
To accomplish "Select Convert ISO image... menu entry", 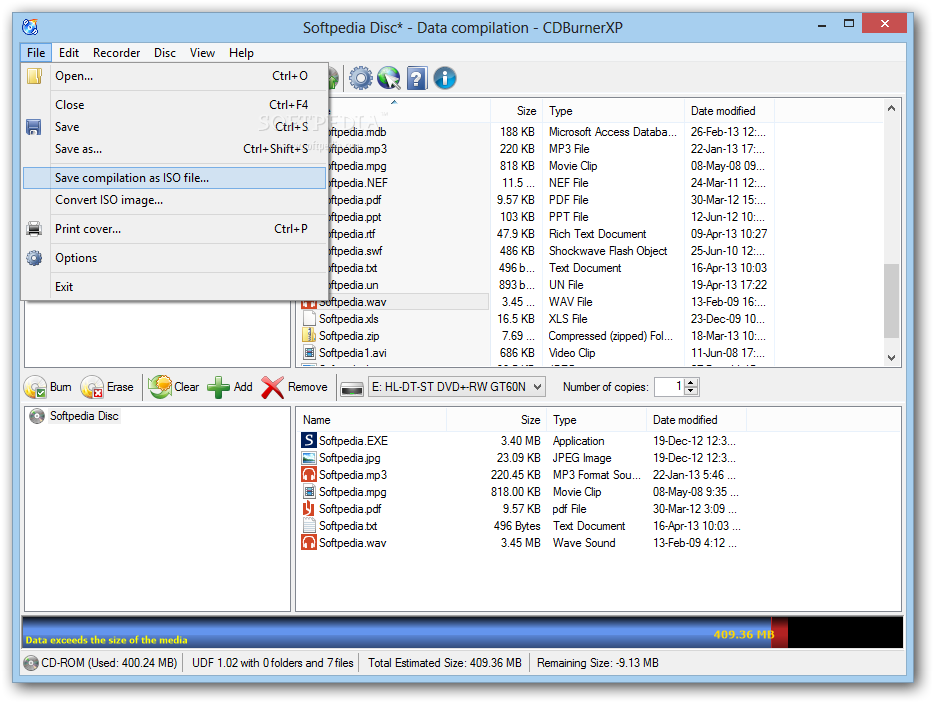I will pos(175,200).
